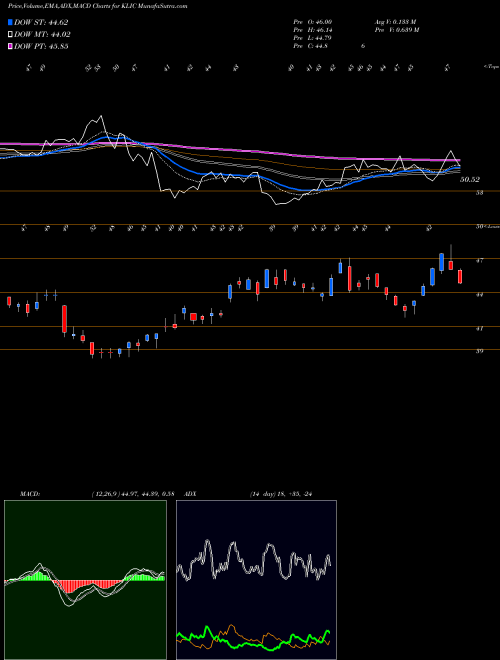
Task: Click the 'ADX' panel heading
Action: coord(190,494)
